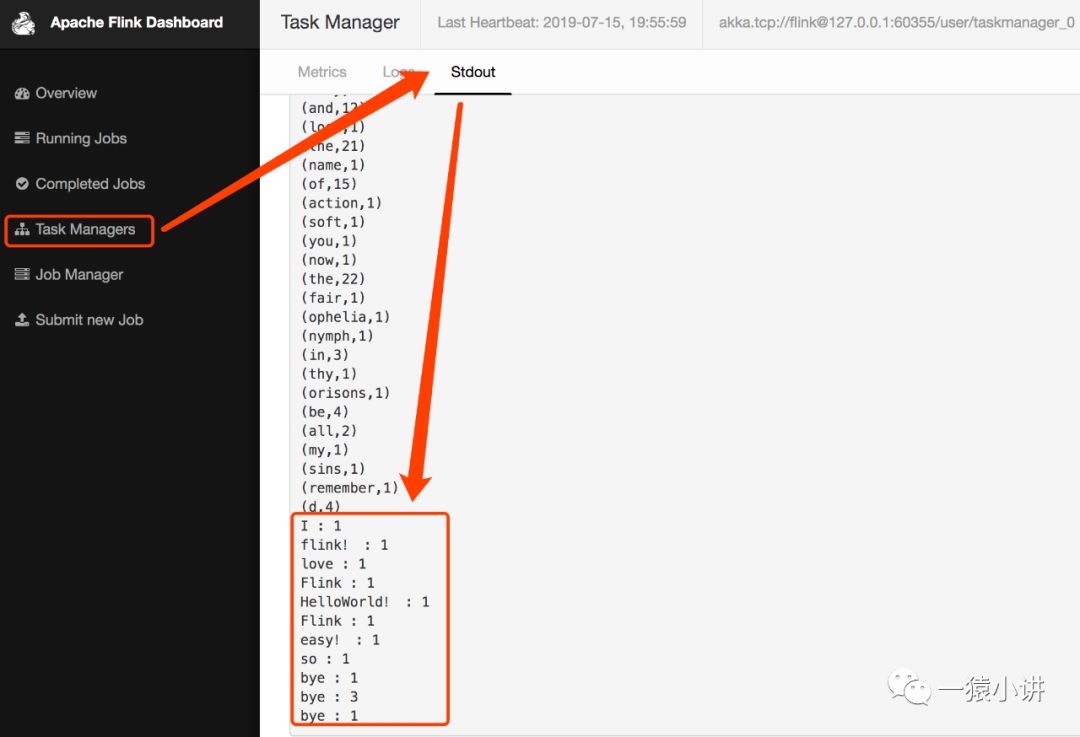Select the Stdout tab

pos(472,72)
